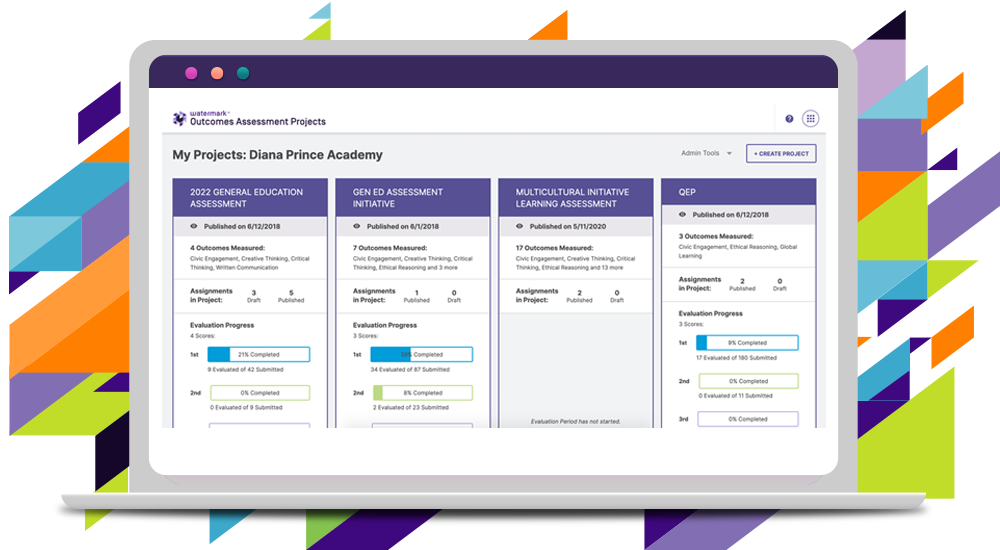Click '3 Draft' count in 2022 General Education card
1000x550 pixels.
[x=254, y=297]
